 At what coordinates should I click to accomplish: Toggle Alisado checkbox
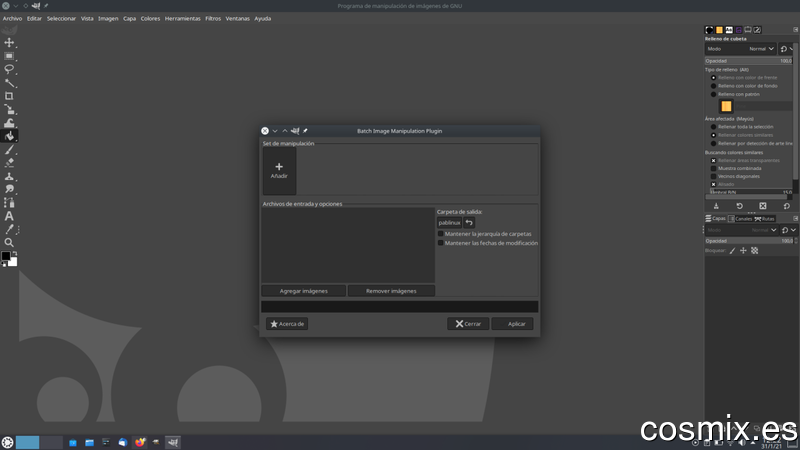click(713, 184)
